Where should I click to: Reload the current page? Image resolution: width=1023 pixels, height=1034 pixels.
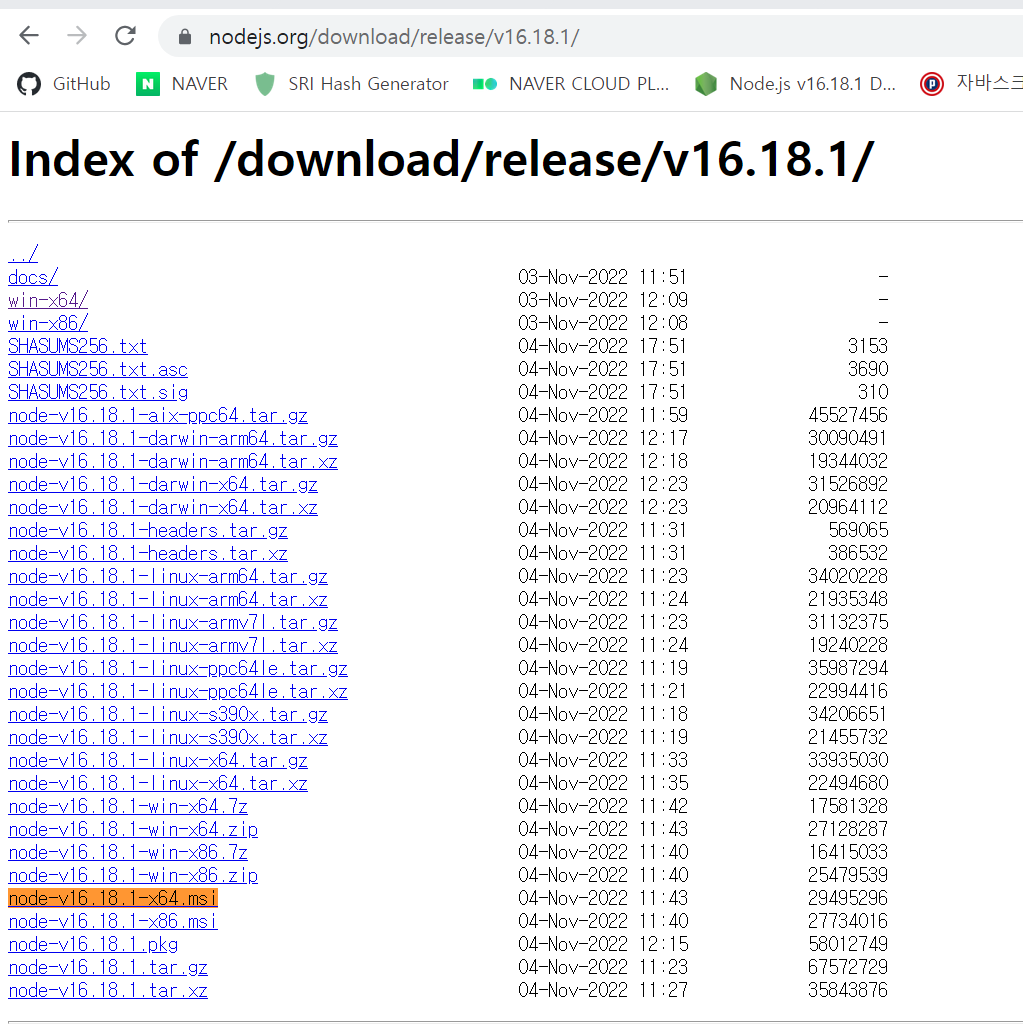tap(124, 35)
